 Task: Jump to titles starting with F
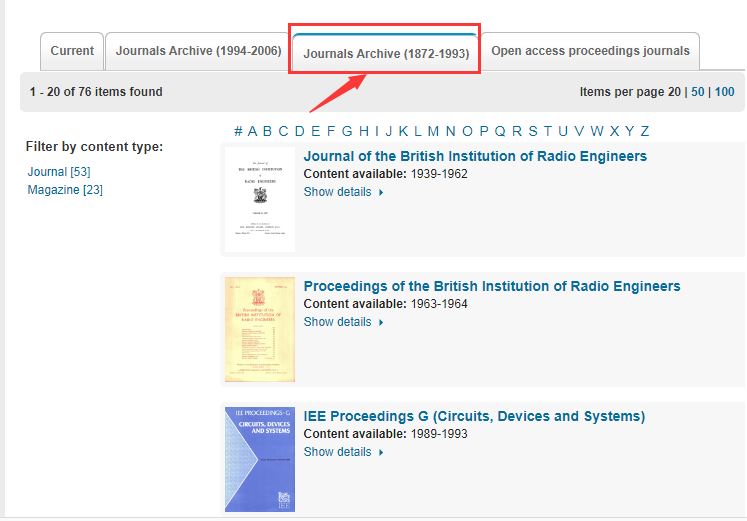point(331,131)
